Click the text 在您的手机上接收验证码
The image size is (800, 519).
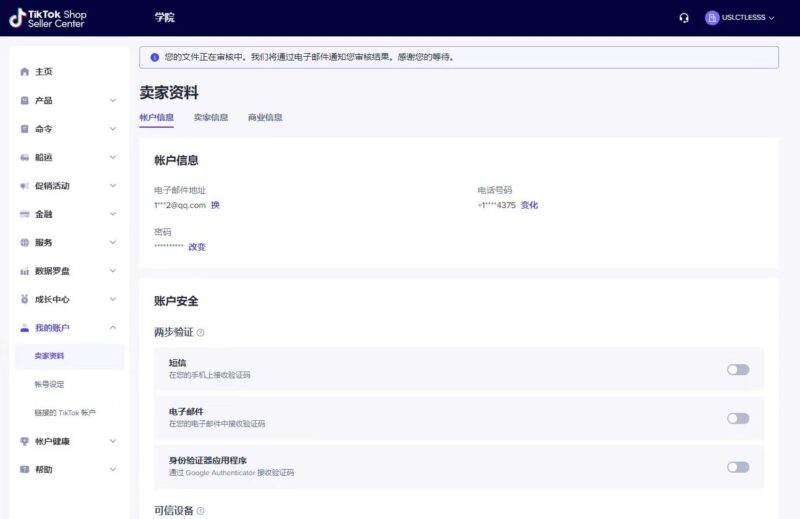pyautogui.click(x=210, y=375)
